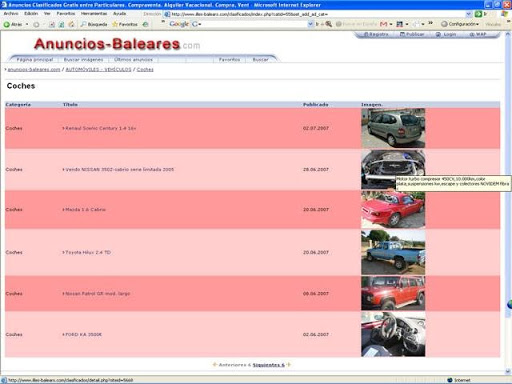Click the Internet zone globe in status bar
The height and width of the screenshot is (384, 512).
(x=450, y=380)
